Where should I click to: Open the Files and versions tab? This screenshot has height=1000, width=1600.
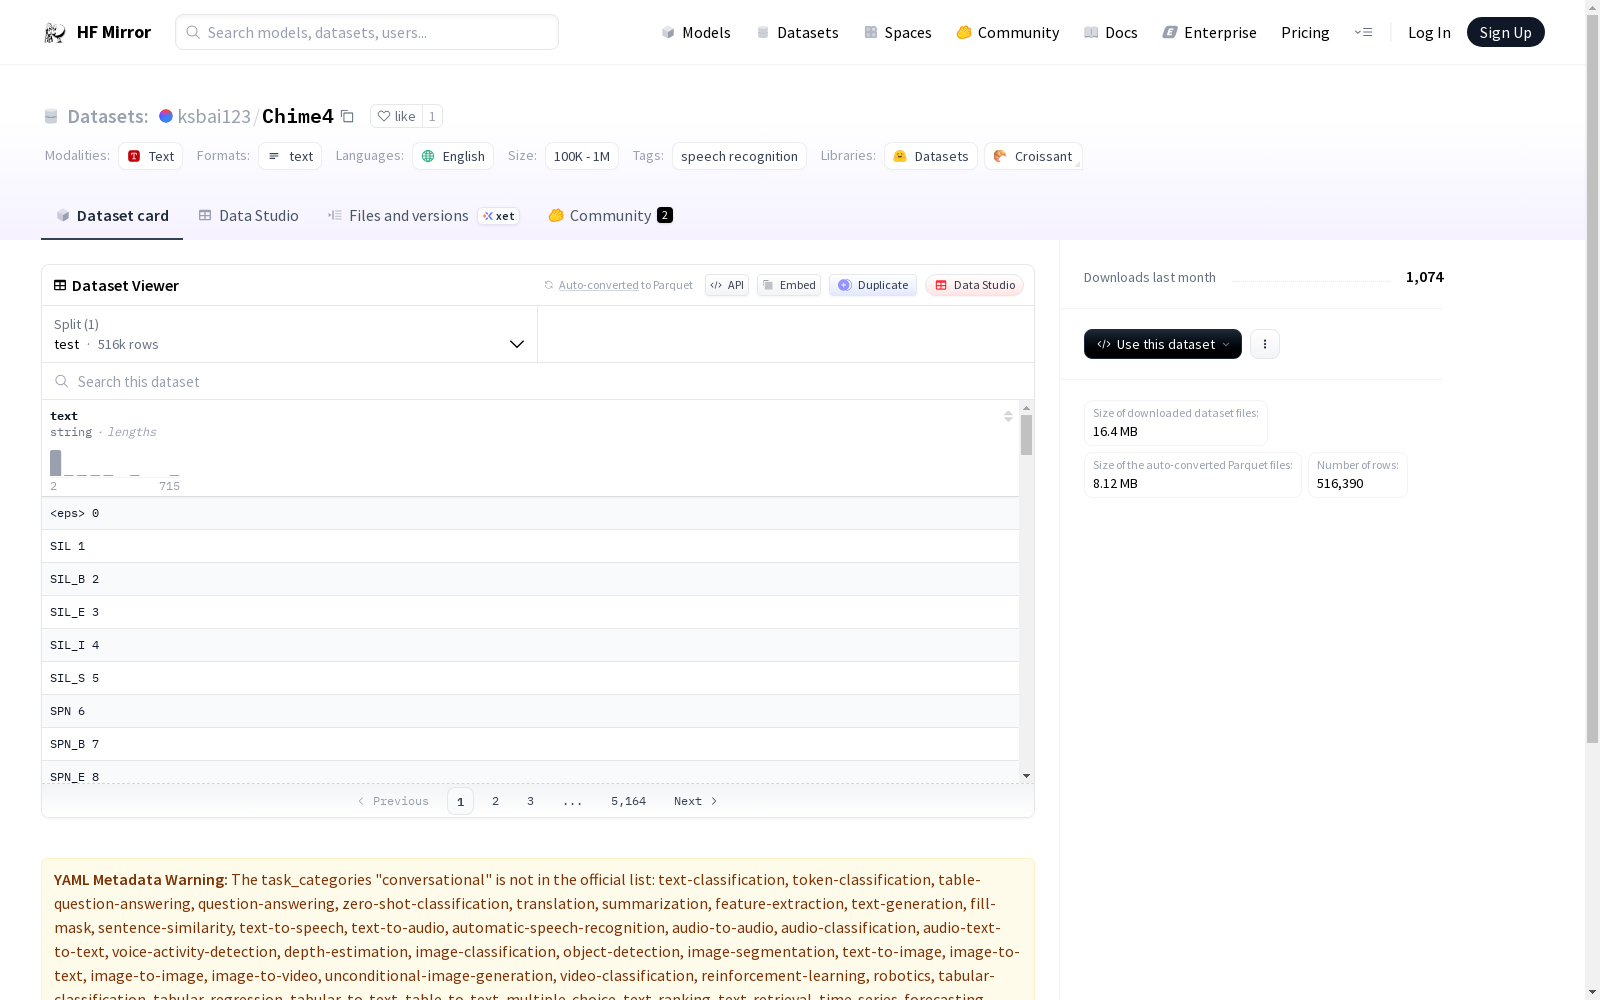[x=423, y=216]
